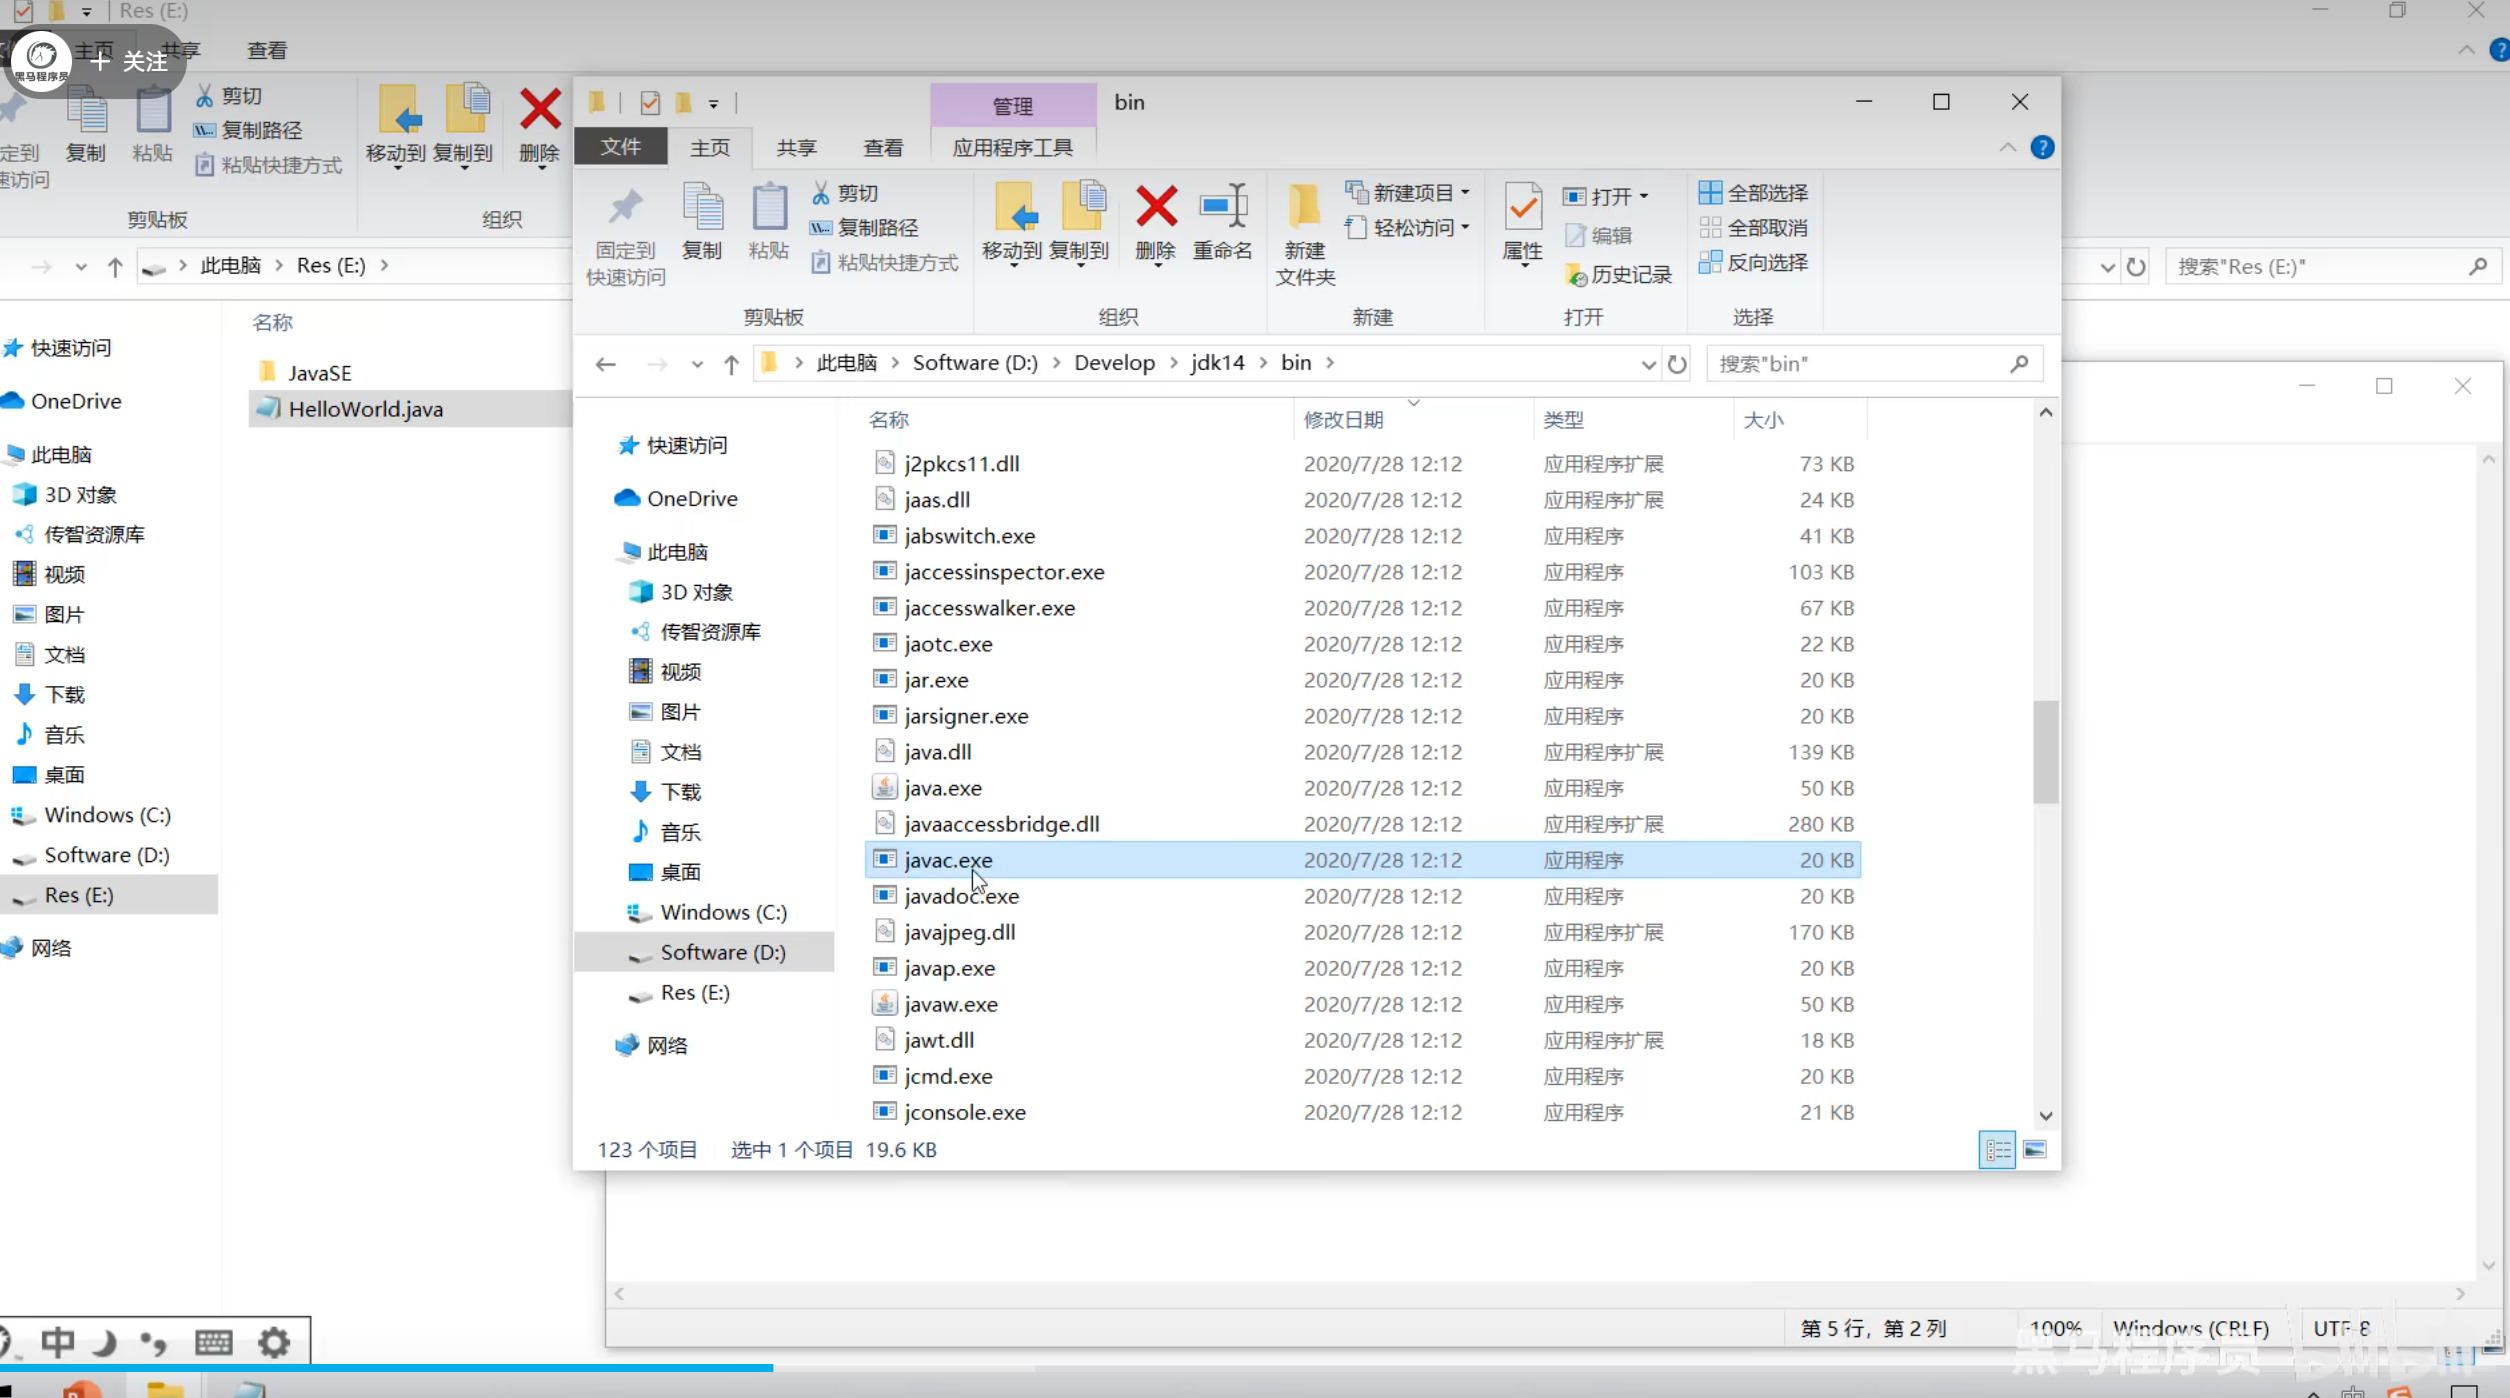Click the refresh icon next to bin address bar
This screenshot has width=2510, height=1398.
click(x=1677, y=364)
